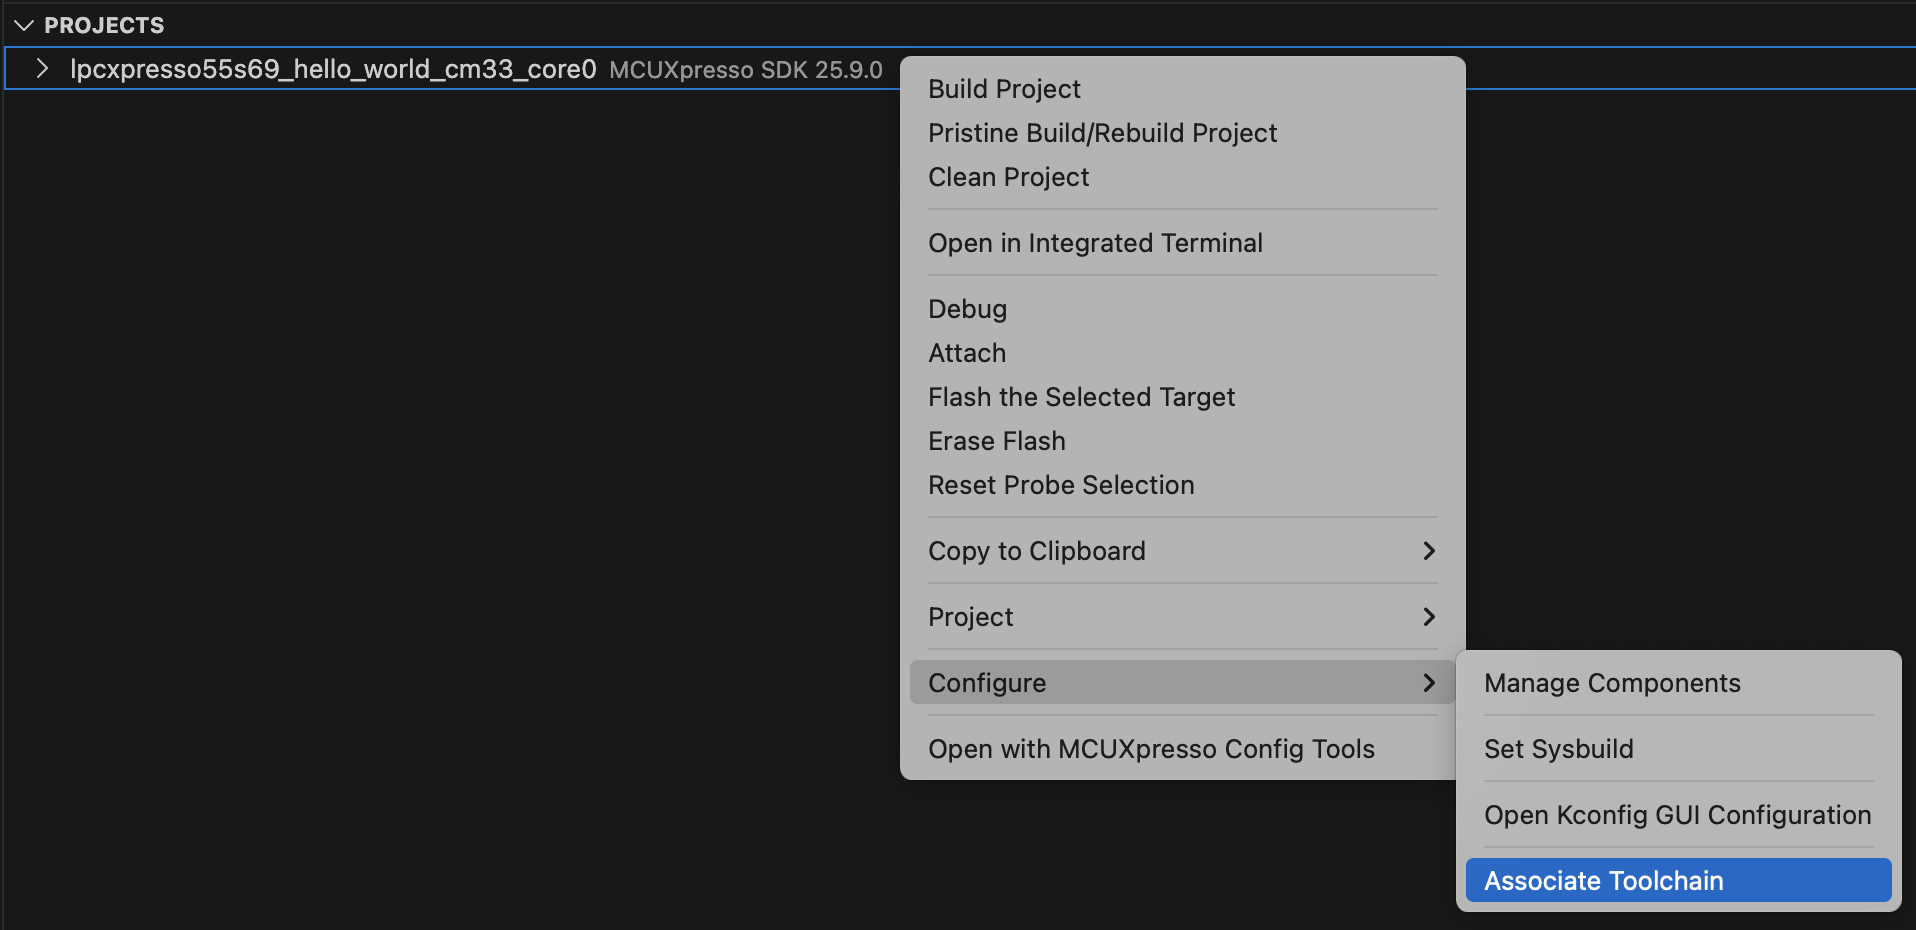Select Erase Flash
This screenshot has height=930, width=1916.
coord(996,441)
